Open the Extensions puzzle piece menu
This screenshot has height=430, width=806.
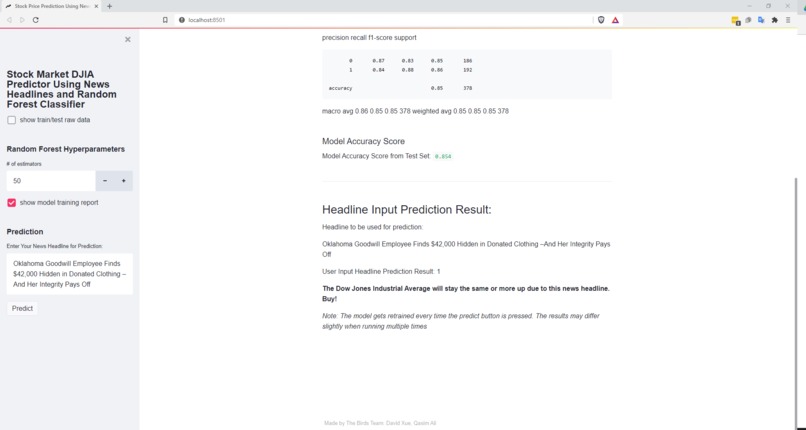pos(775,20)
